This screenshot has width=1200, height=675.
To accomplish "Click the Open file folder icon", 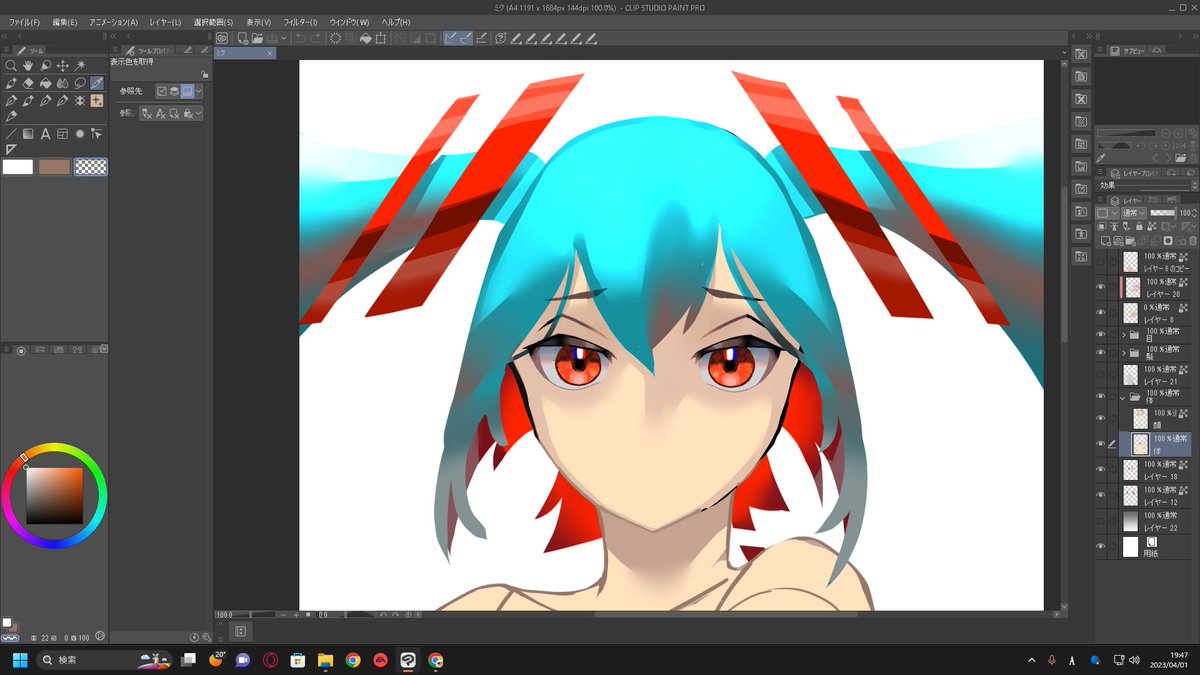I will click(x=257, y=38).
